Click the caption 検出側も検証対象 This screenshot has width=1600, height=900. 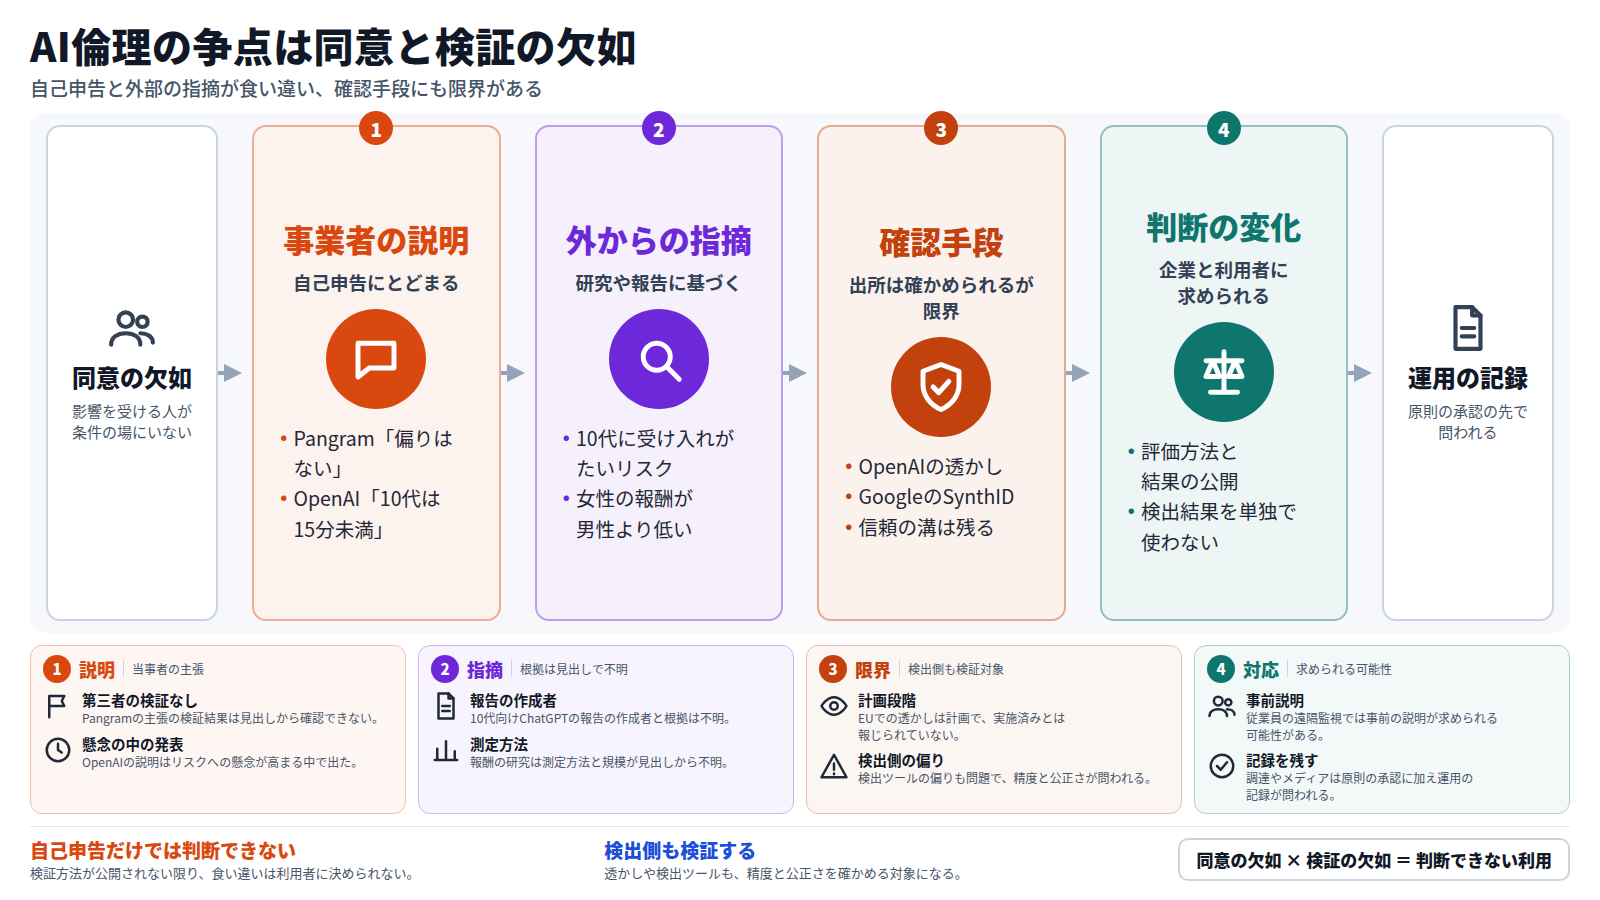(x=956, y=670)
